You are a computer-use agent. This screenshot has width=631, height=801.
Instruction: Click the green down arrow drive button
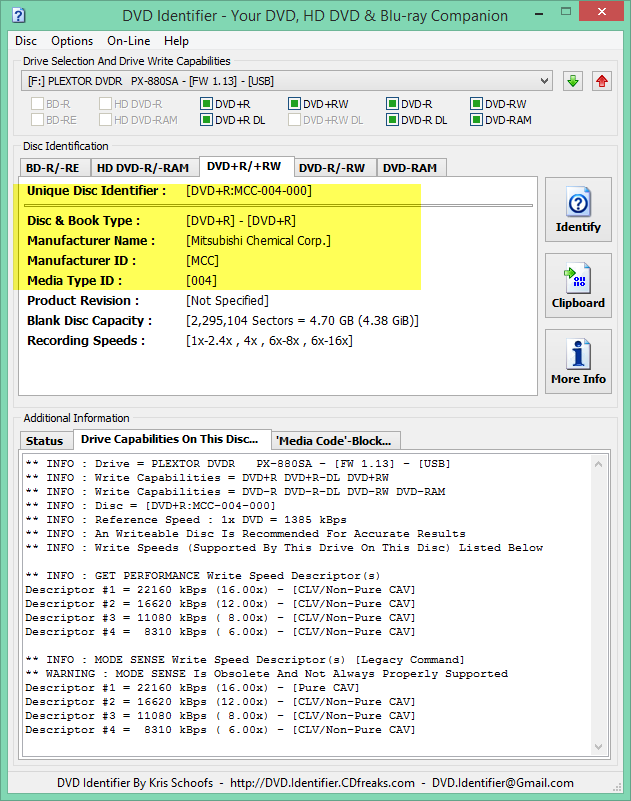point(573,81)
